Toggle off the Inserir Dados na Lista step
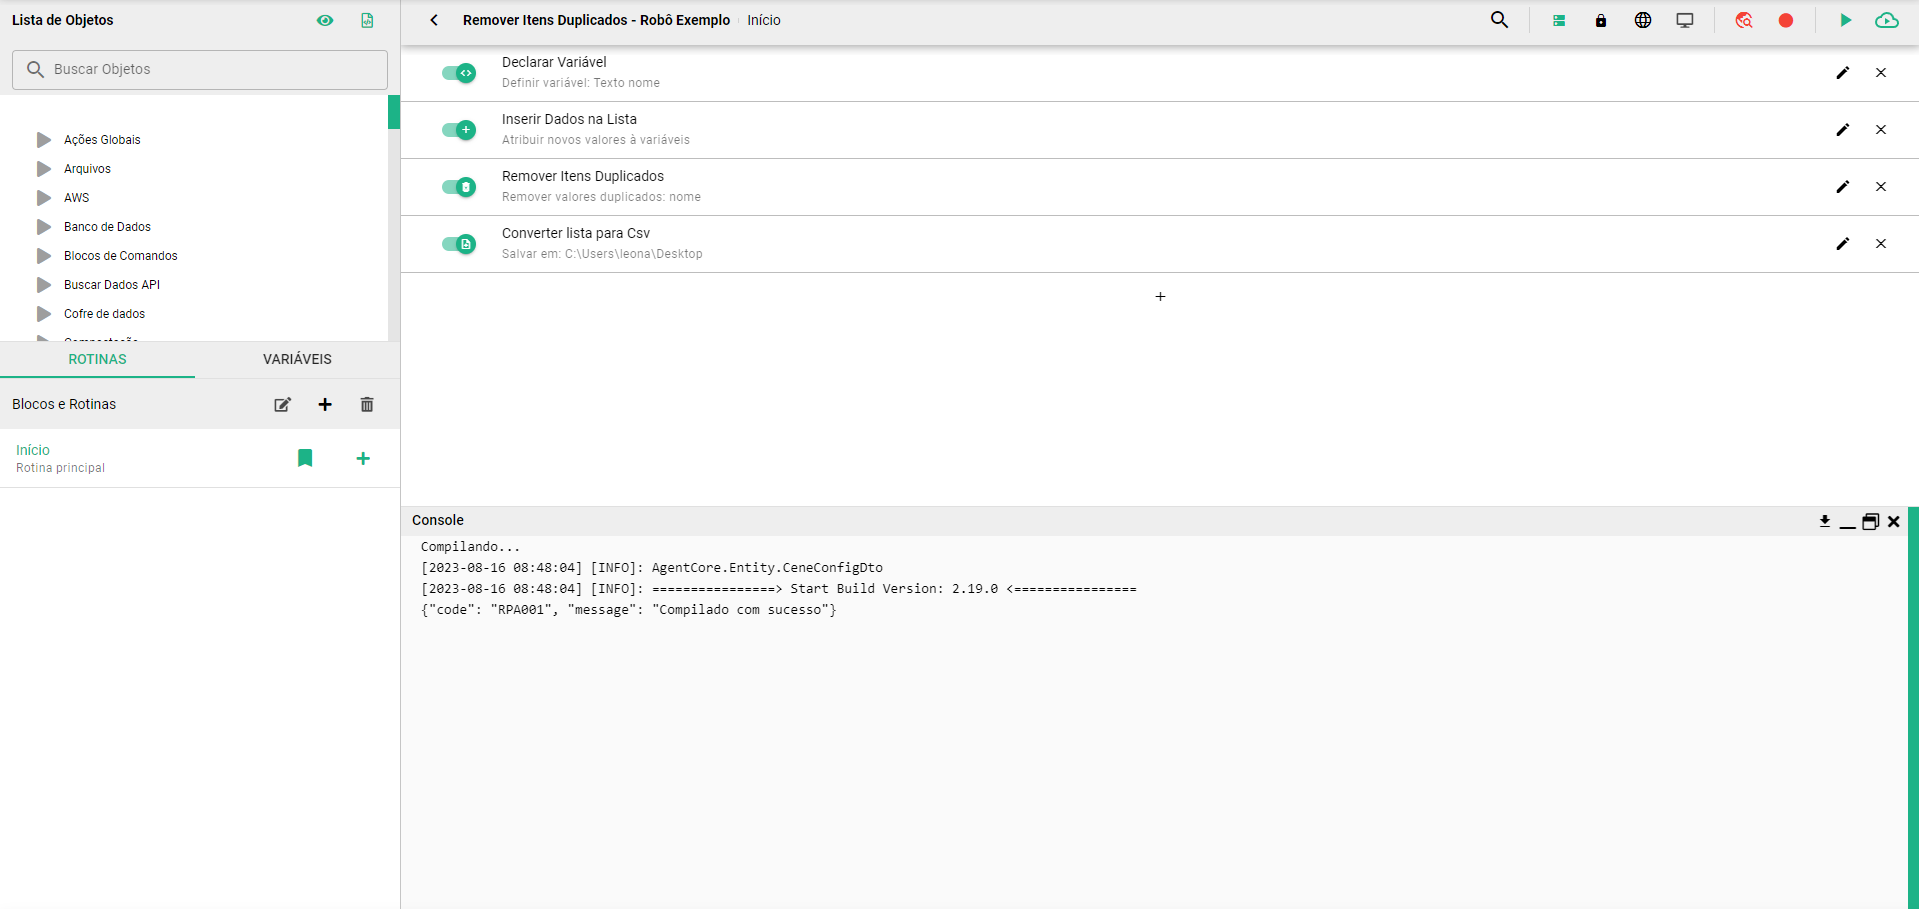 tap(459, 130)
